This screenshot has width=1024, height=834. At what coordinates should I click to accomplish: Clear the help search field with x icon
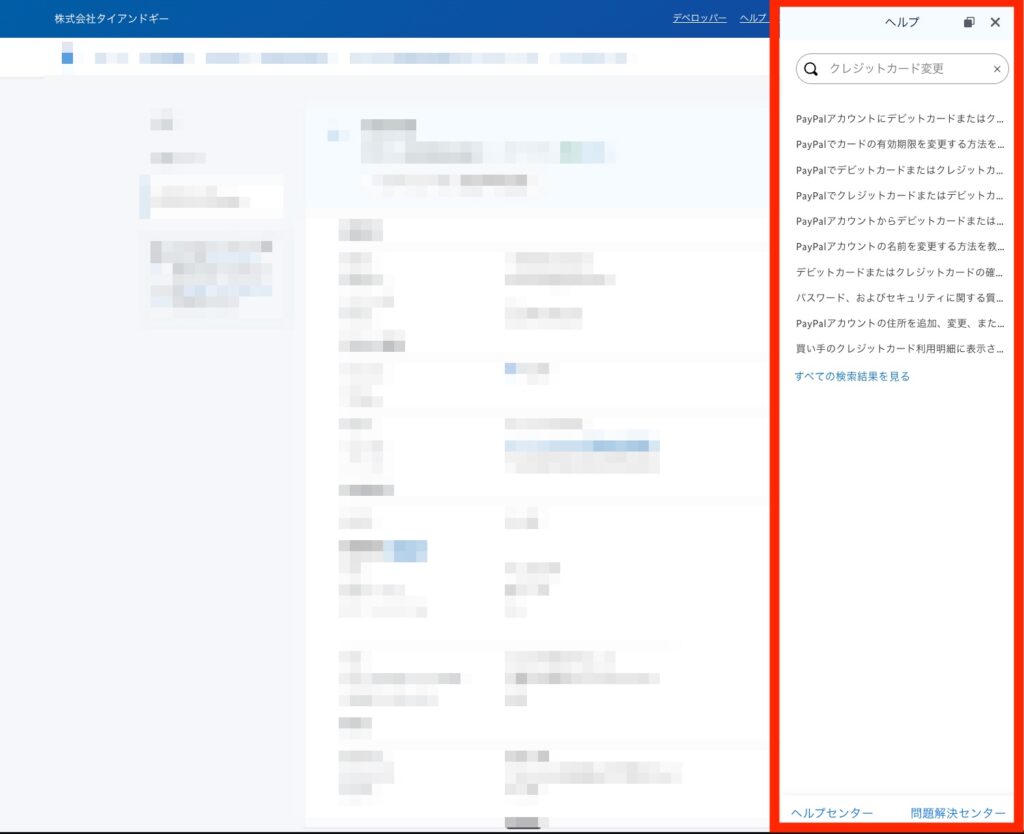pyautogui.click(x=997, y=69)
